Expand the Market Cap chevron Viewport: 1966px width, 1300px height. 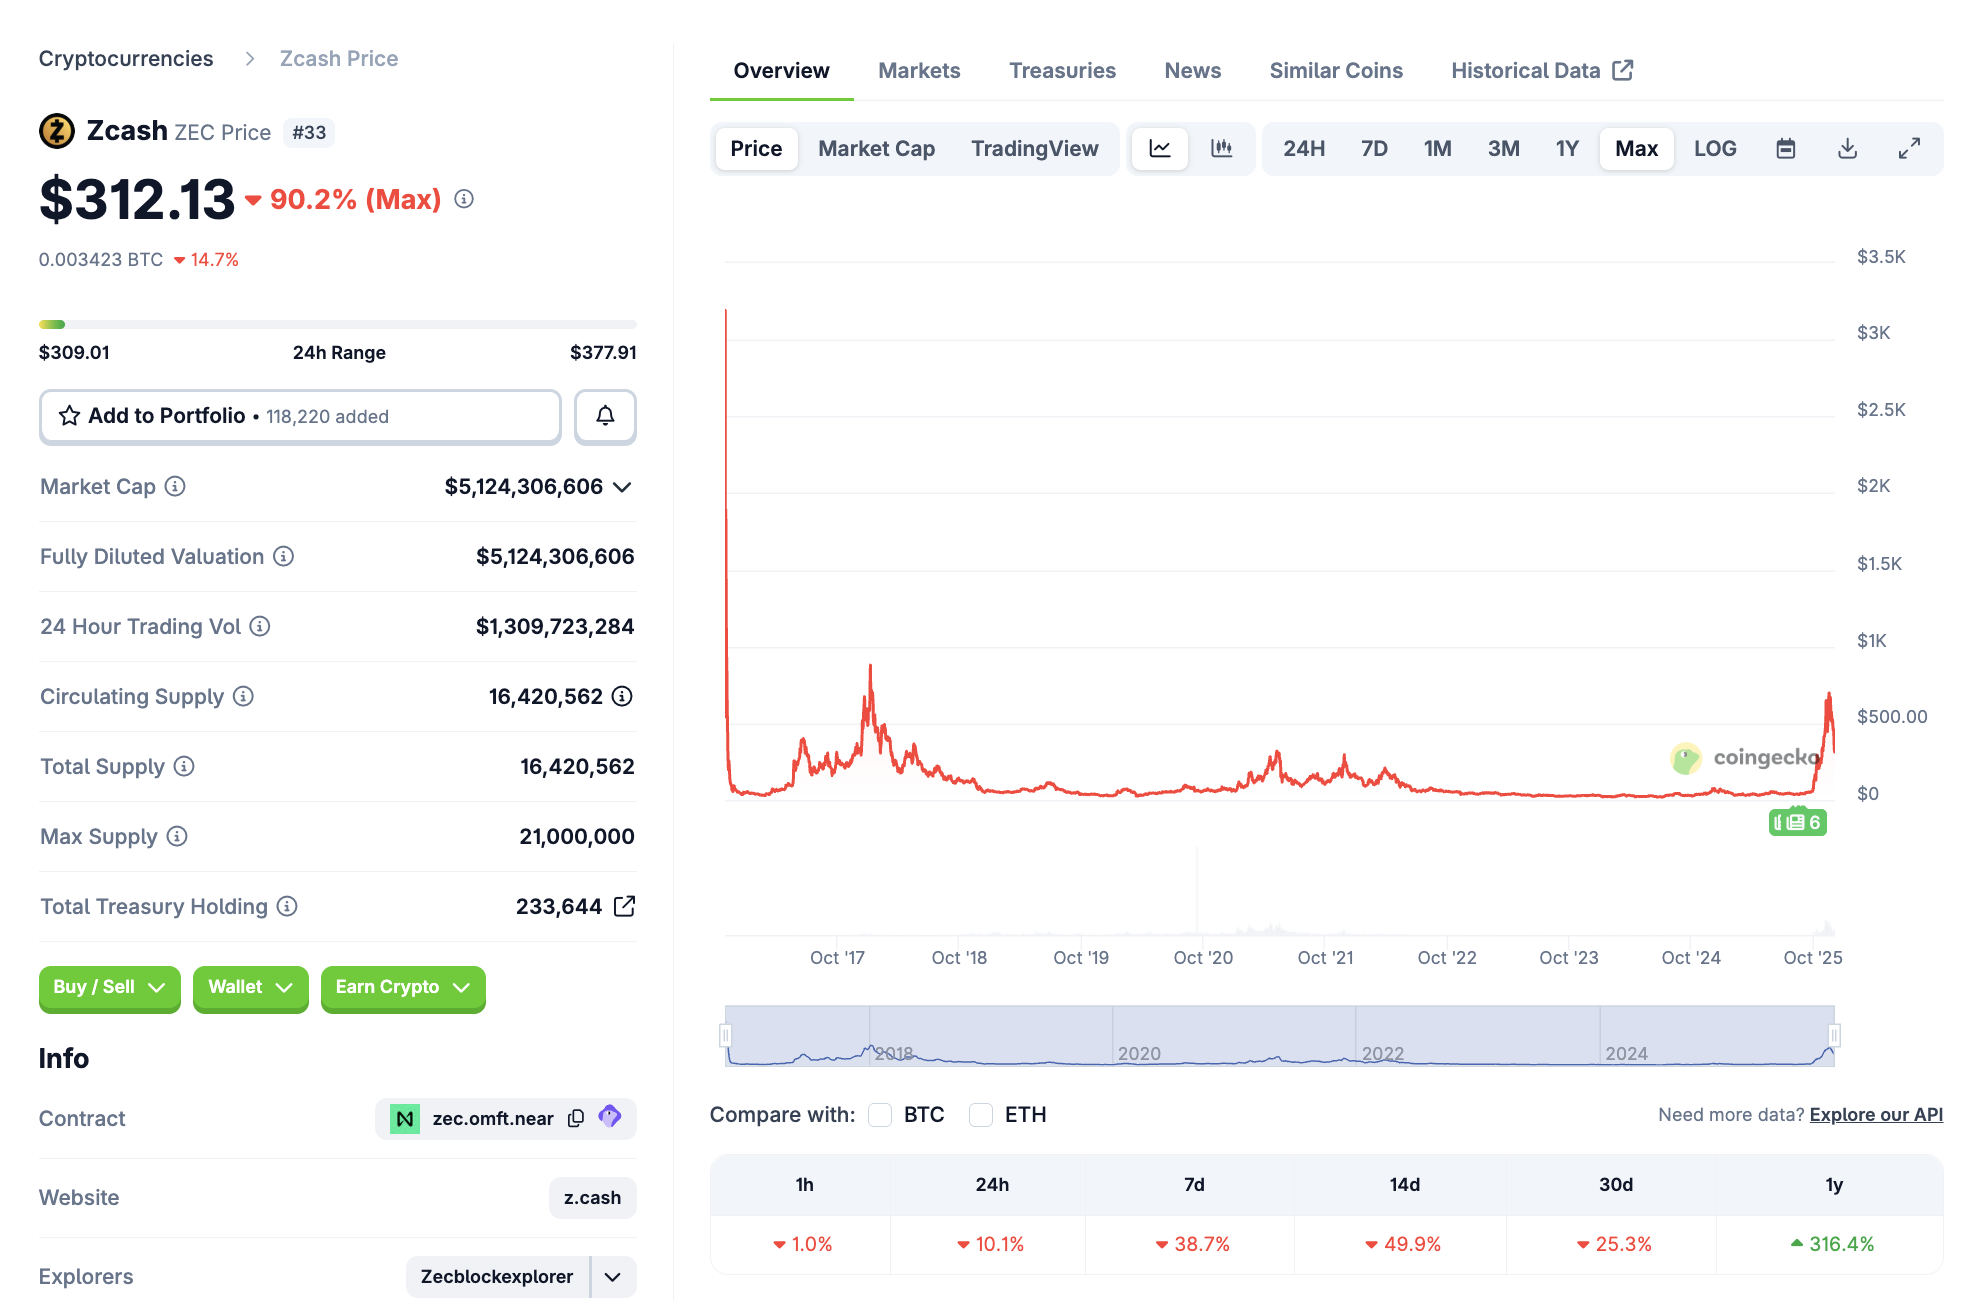tap(622, 487)
